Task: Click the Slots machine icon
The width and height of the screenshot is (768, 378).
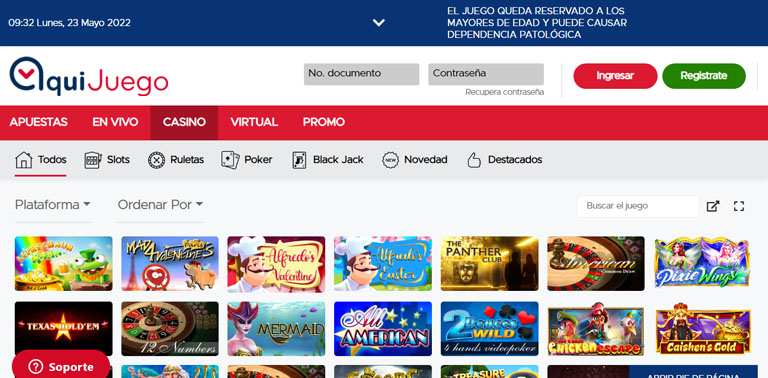Action: click(93, 160)
